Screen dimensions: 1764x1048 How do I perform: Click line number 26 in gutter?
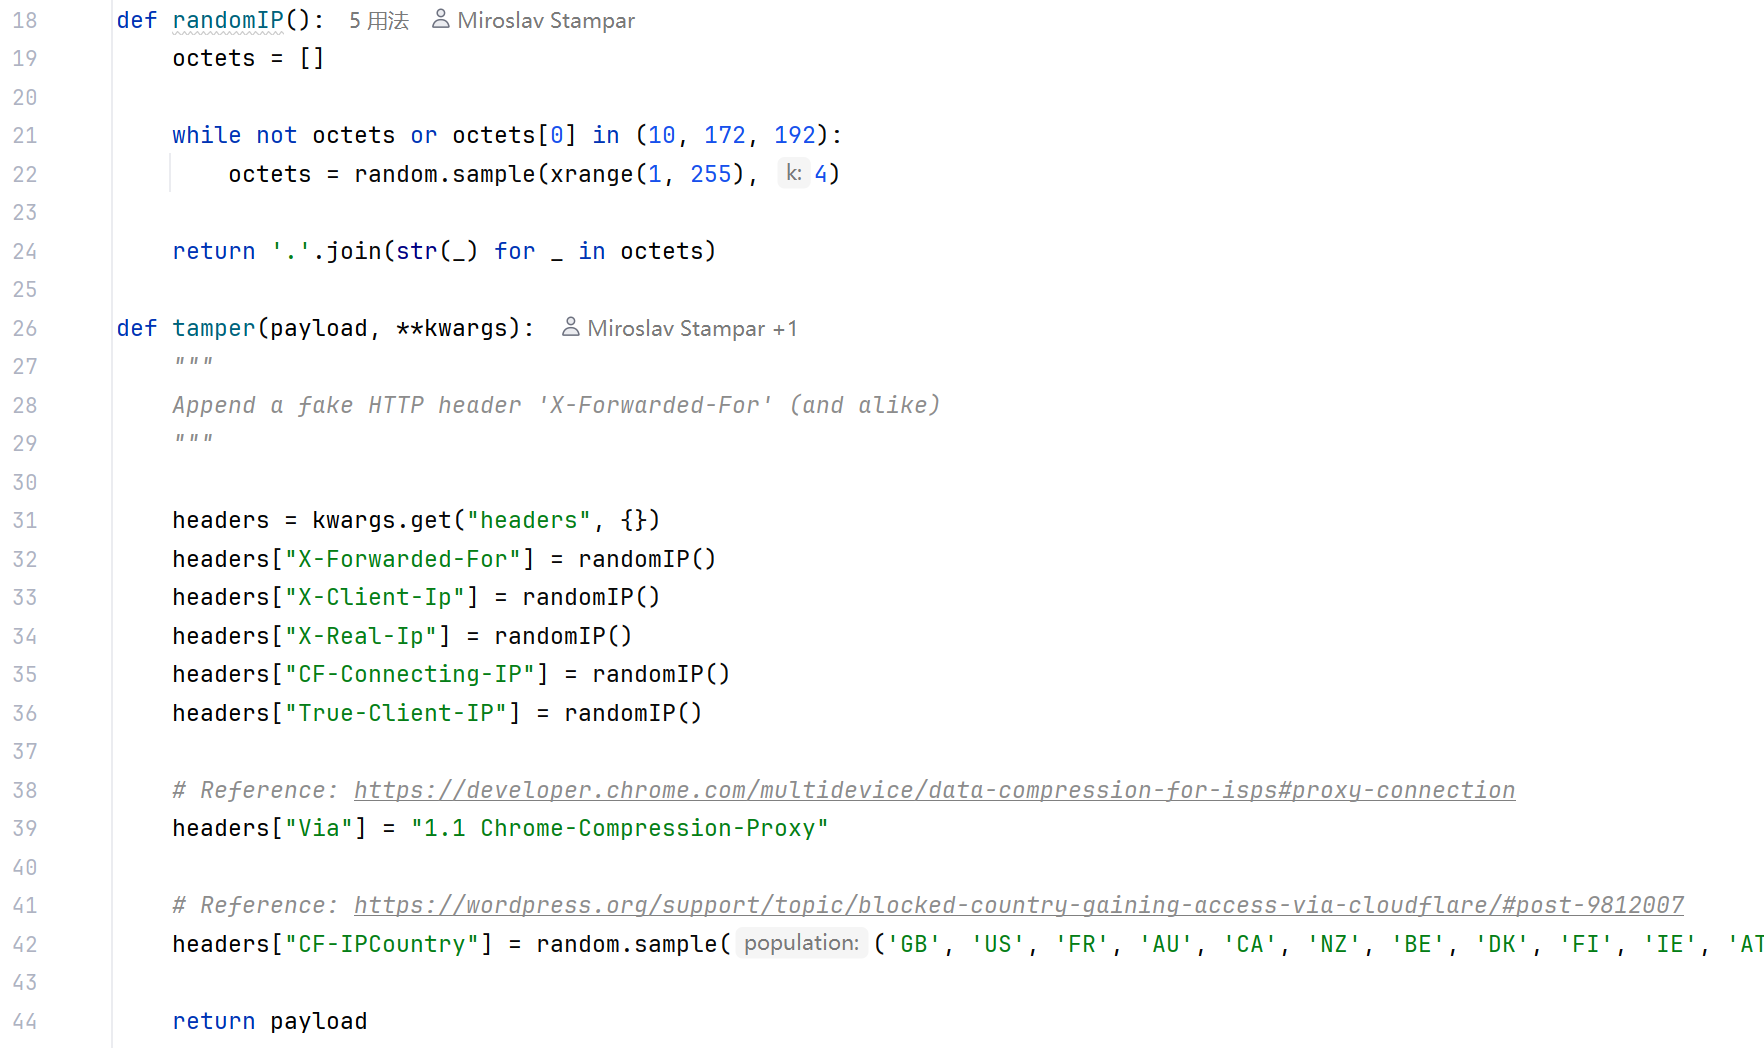25,328
